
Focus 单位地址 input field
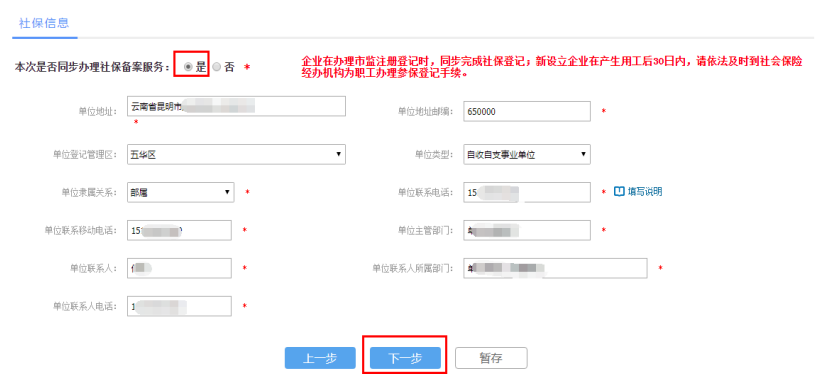click(x=236, y=106)
